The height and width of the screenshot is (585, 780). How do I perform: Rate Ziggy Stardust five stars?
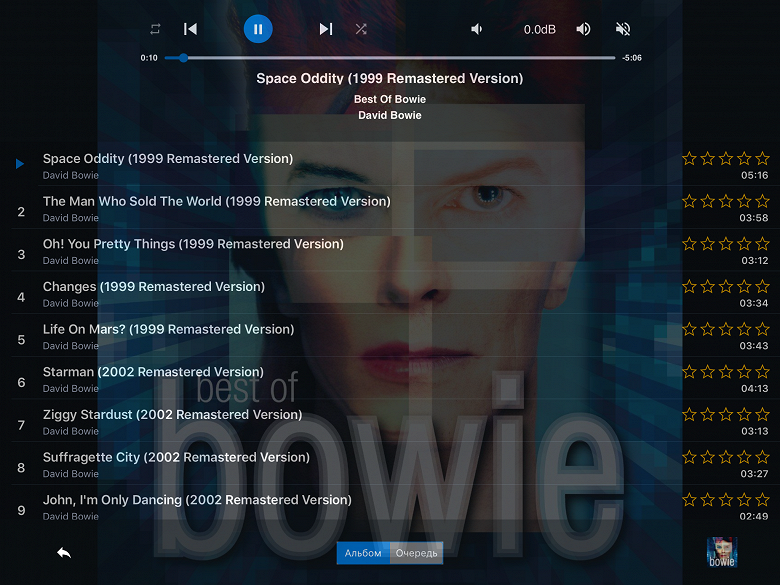[763, 415]
